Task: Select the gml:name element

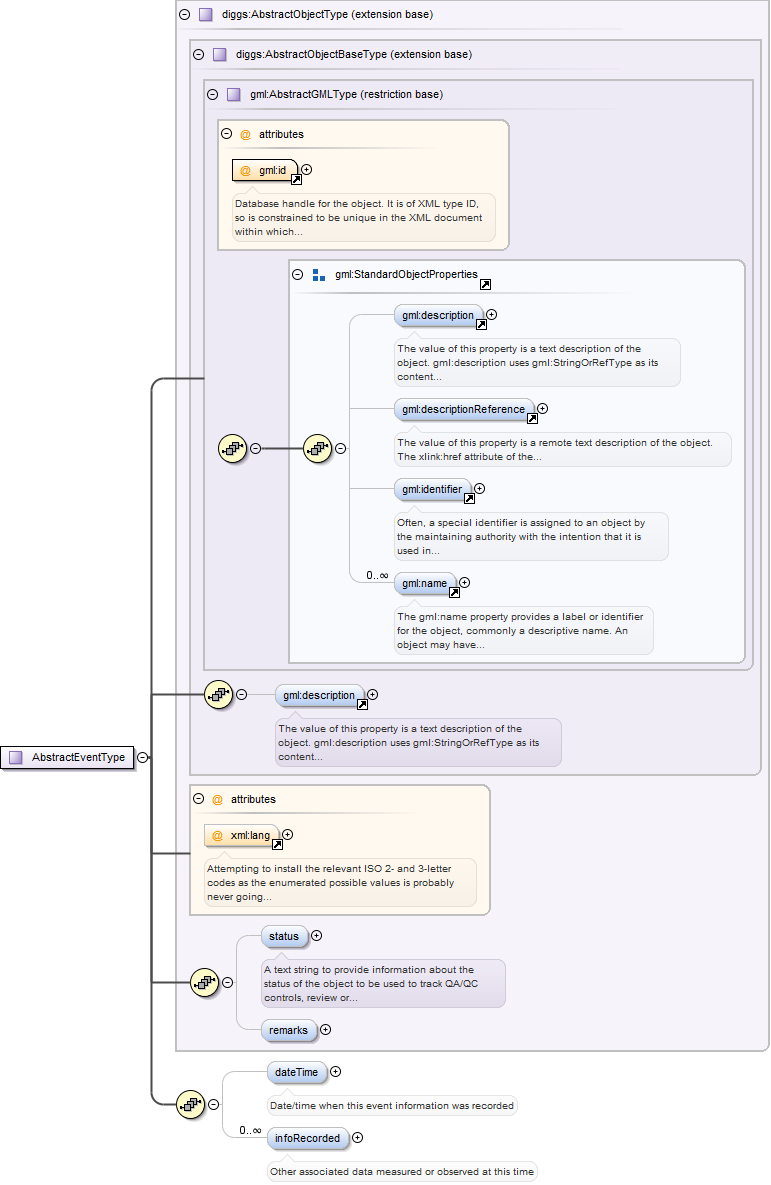Action: coord(425,583)
